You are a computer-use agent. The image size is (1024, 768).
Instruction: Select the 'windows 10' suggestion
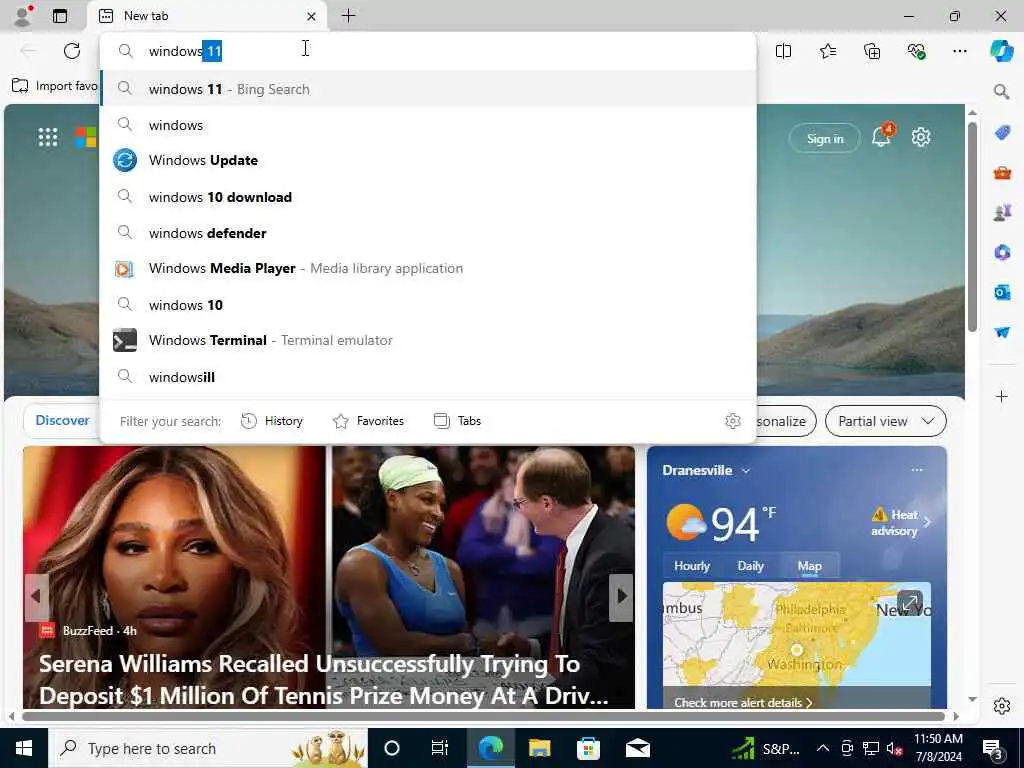click(x=428, y=304)
